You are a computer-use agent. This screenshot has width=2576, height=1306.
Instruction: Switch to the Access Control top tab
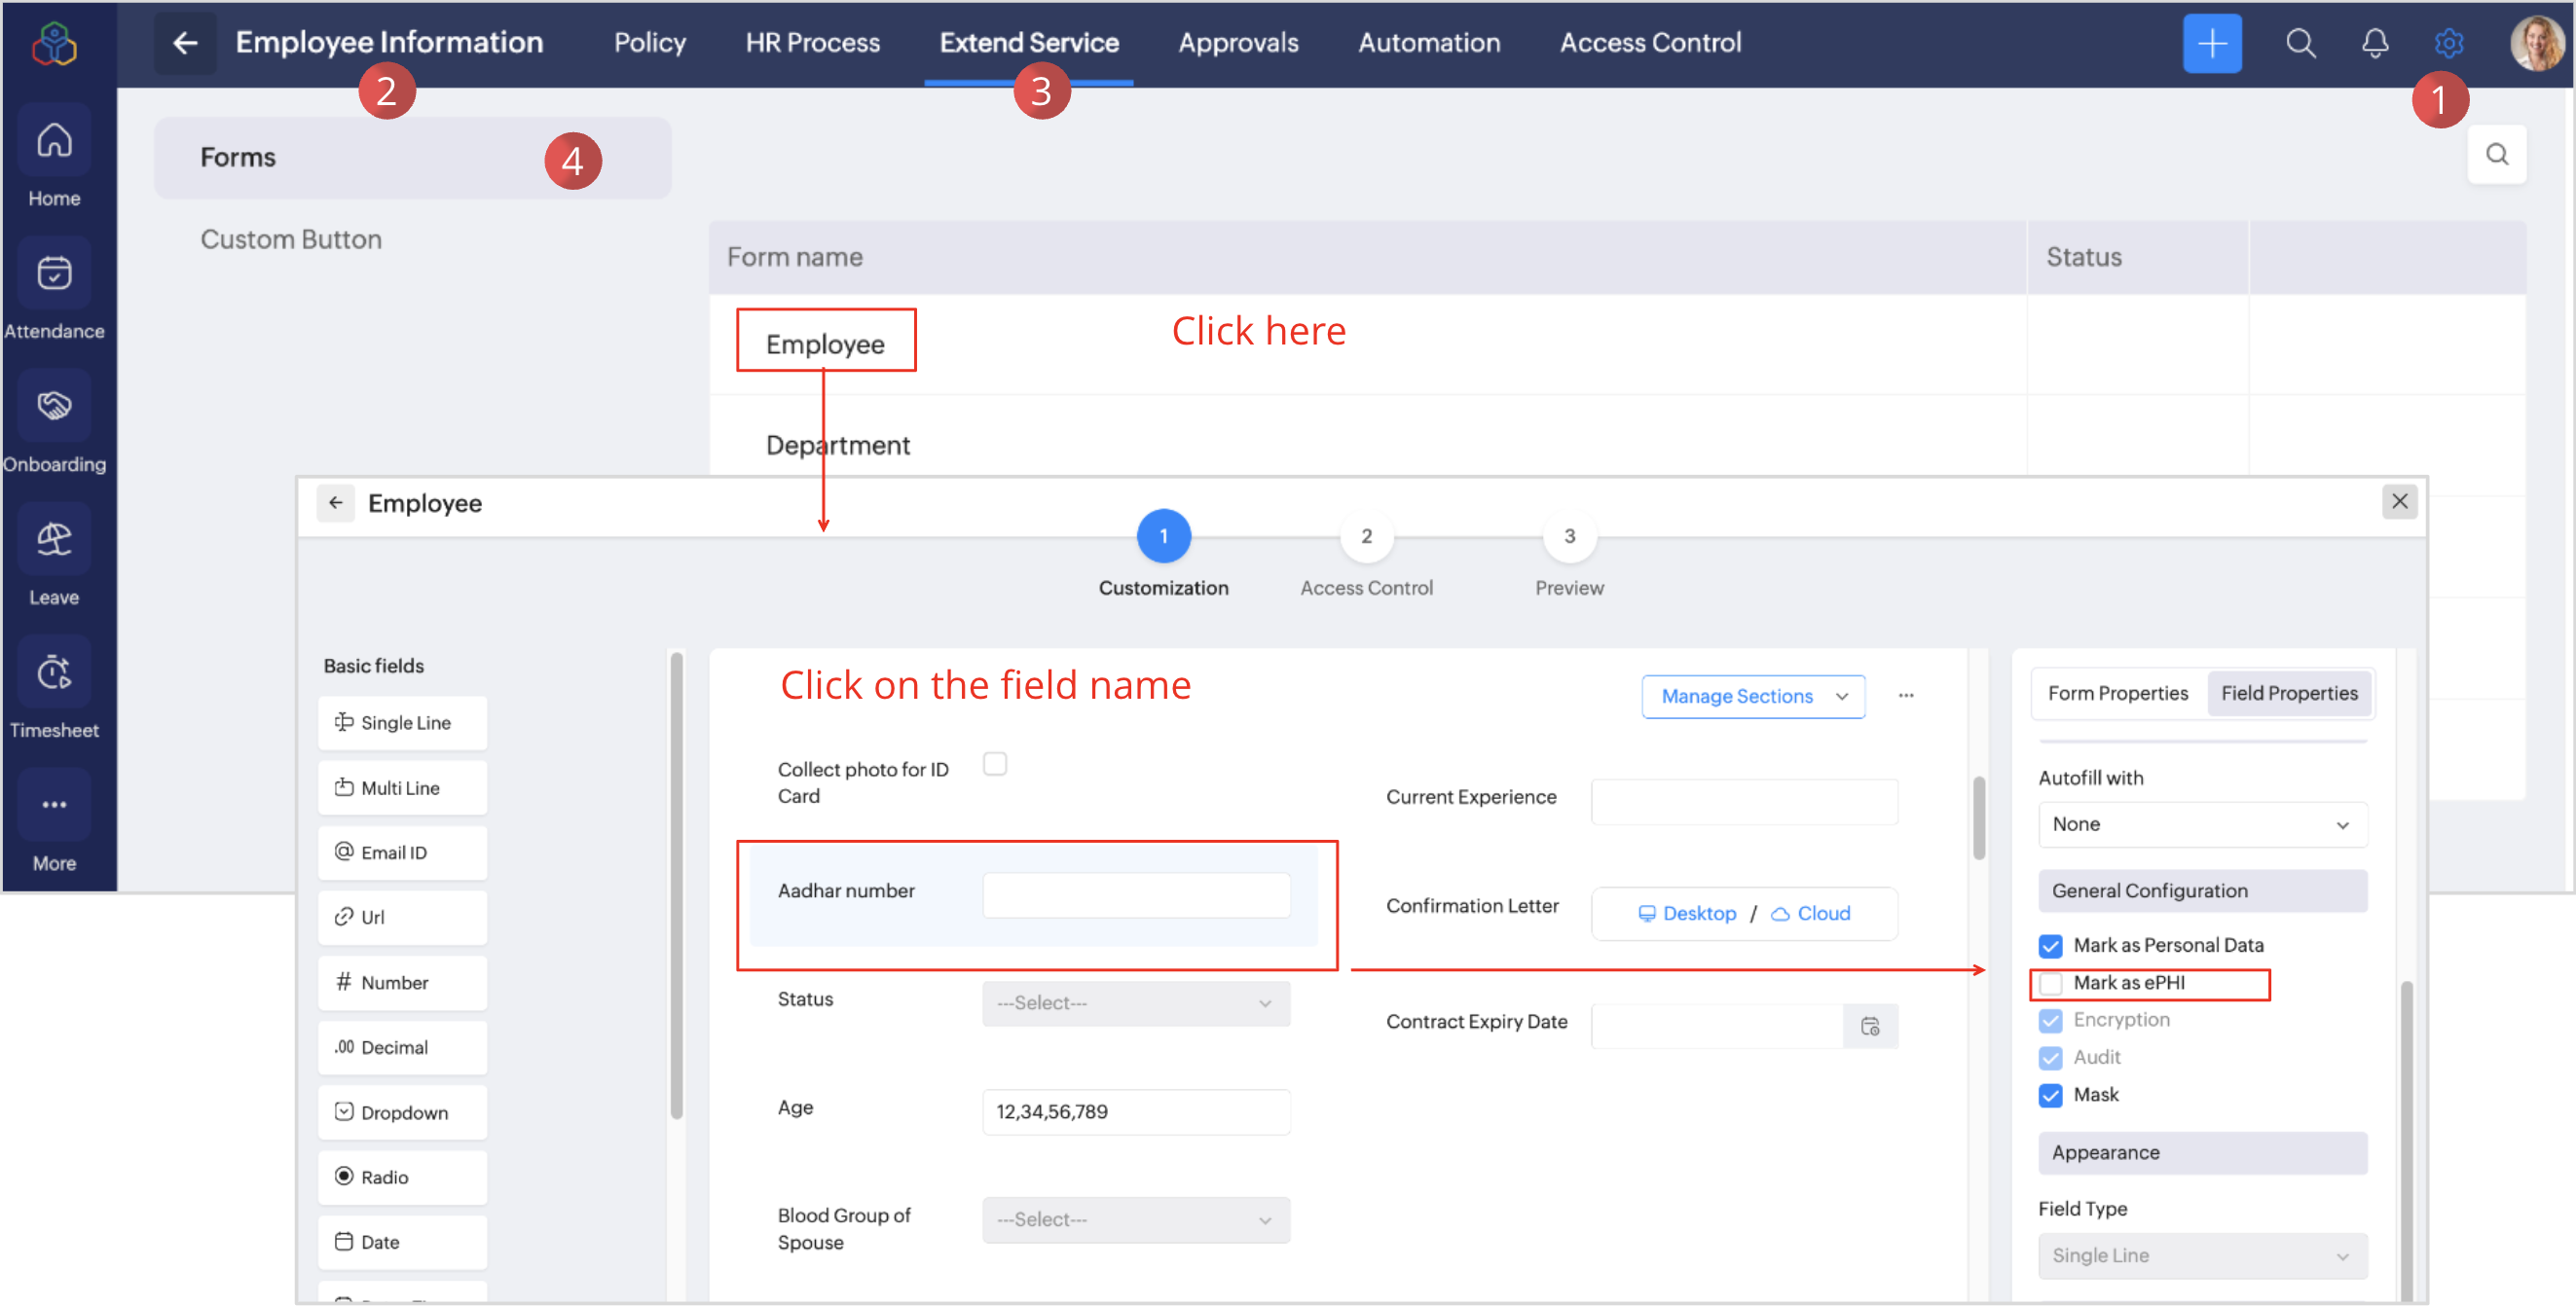pos(1650,43)
